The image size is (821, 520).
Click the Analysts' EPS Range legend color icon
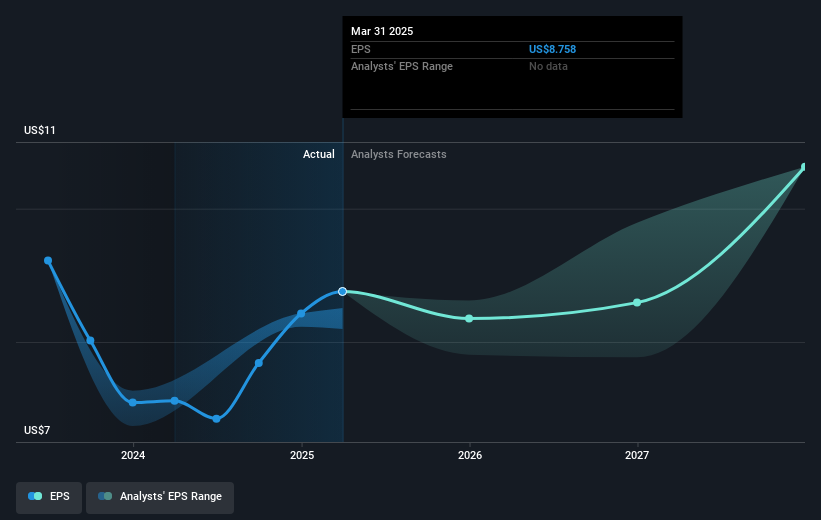pyautogui.click(x=105, y=496)
